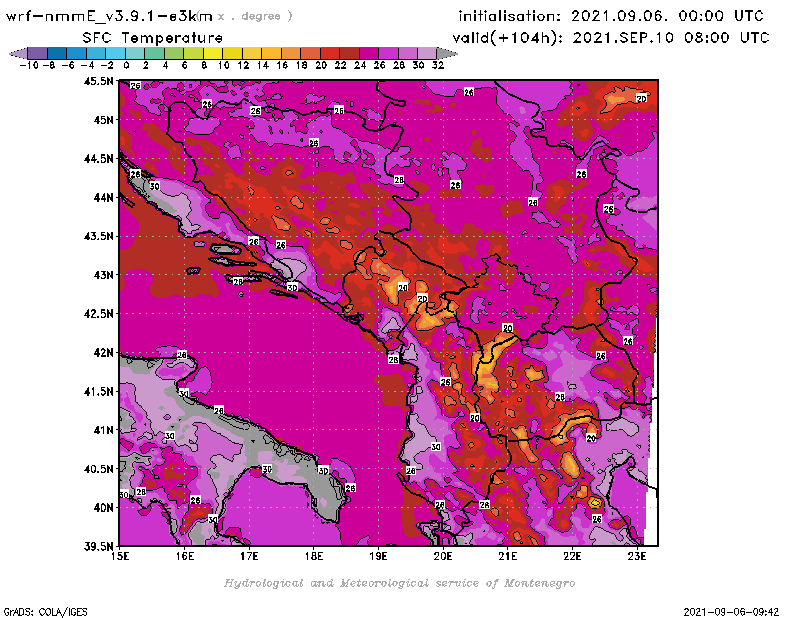Click the 42.5N latitude label
This screenshot has width=800, height=618.
(98, 314)
